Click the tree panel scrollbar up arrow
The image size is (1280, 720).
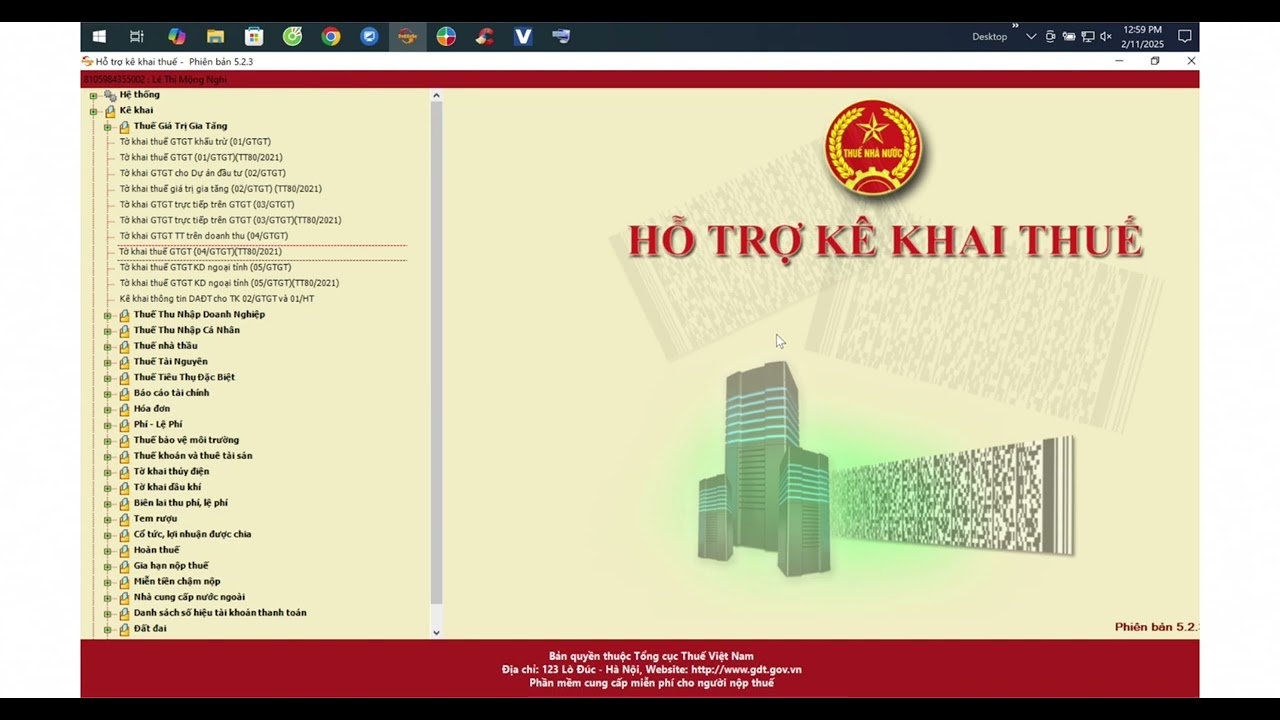(436, 96)
